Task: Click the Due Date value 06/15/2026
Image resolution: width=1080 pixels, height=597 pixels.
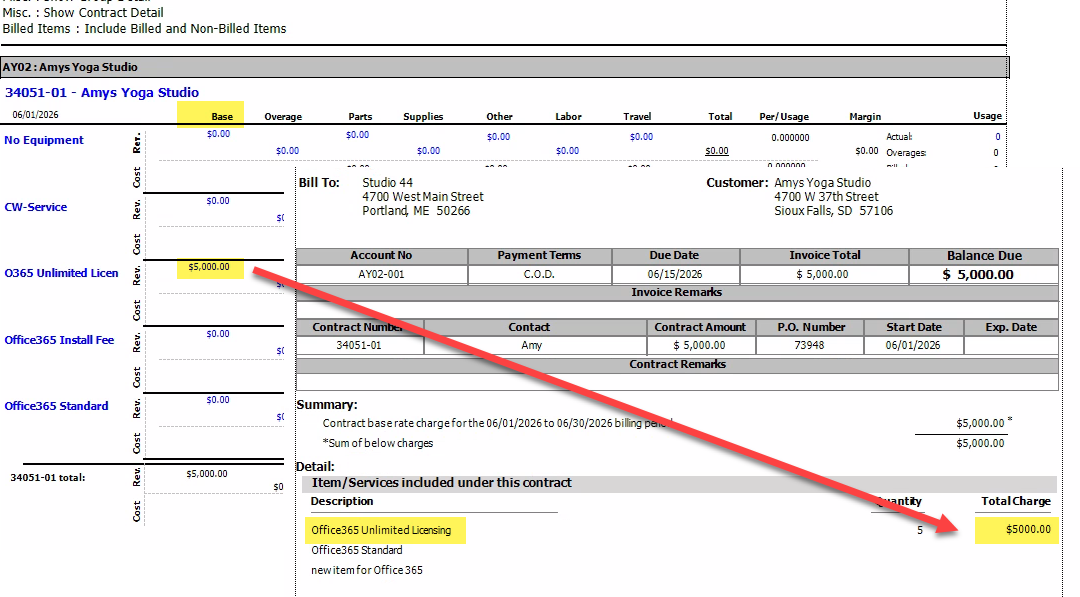Action: (675, 274)
